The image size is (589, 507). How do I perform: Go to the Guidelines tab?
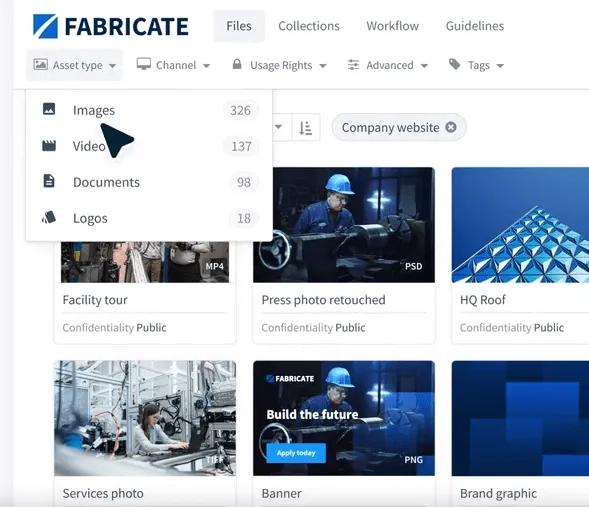(x=475, y=26)
